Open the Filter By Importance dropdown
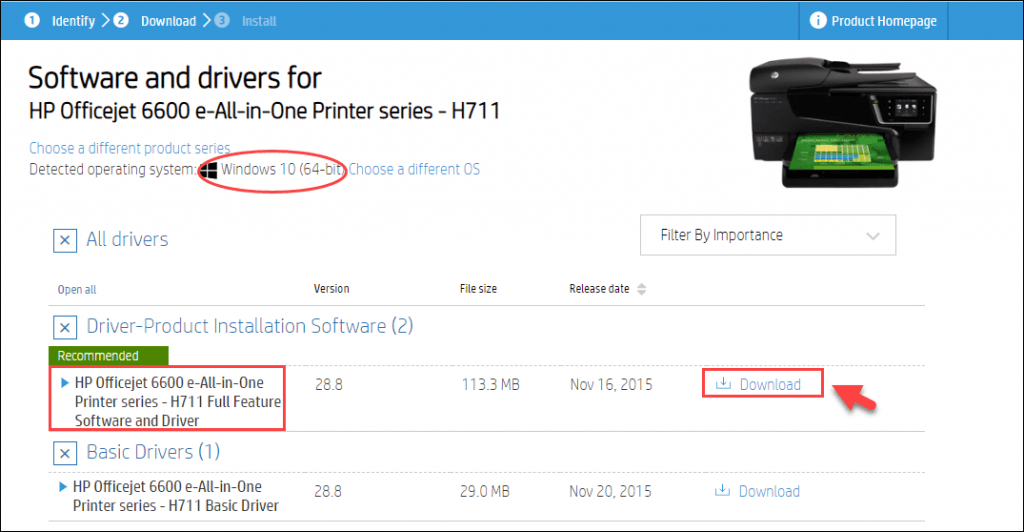 (768, 235)
